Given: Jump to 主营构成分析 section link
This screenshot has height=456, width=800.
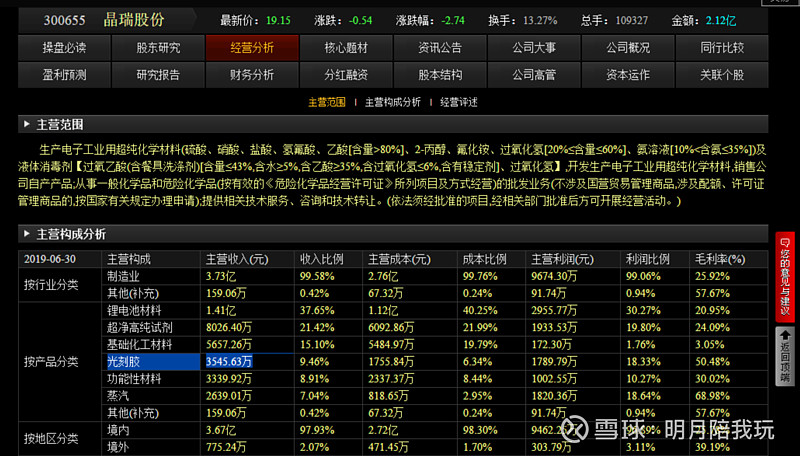Looking at the screenshot, I should (x=393, y=103).
